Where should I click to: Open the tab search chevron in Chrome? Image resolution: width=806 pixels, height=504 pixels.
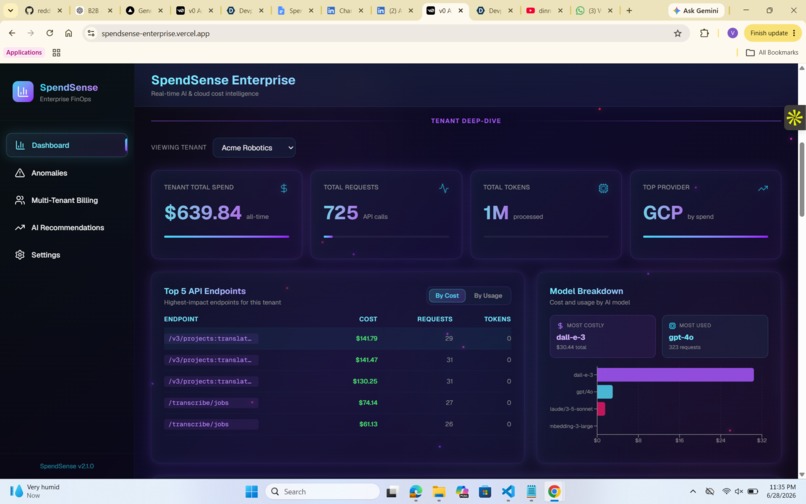tap(10, 10)
